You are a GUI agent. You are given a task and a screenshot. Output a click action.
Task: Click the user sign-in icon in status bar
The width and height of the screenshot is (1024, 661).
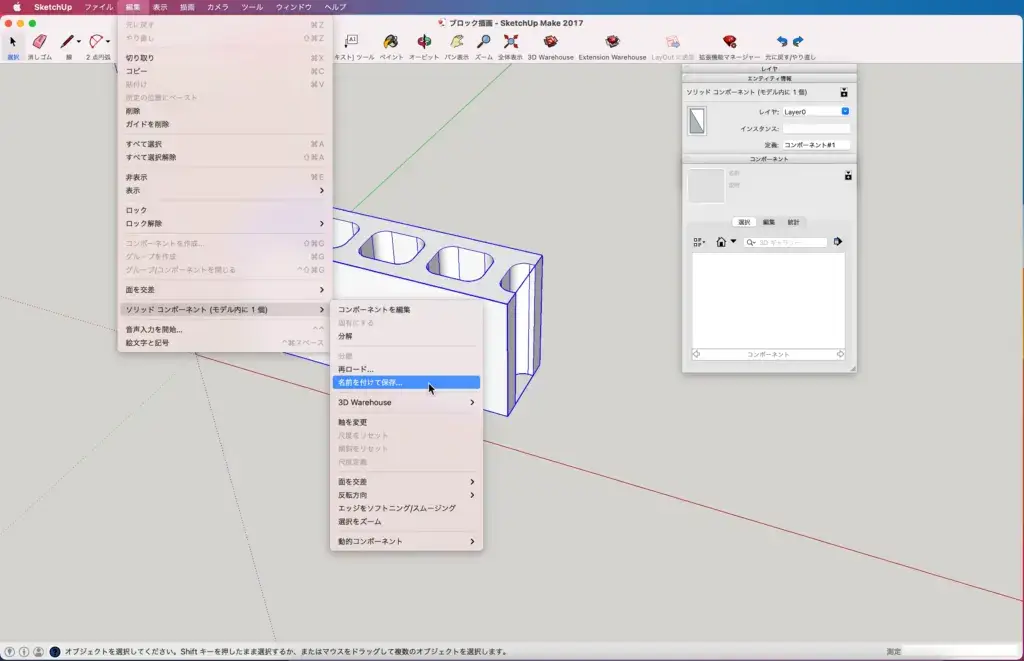tap(39, 651)
